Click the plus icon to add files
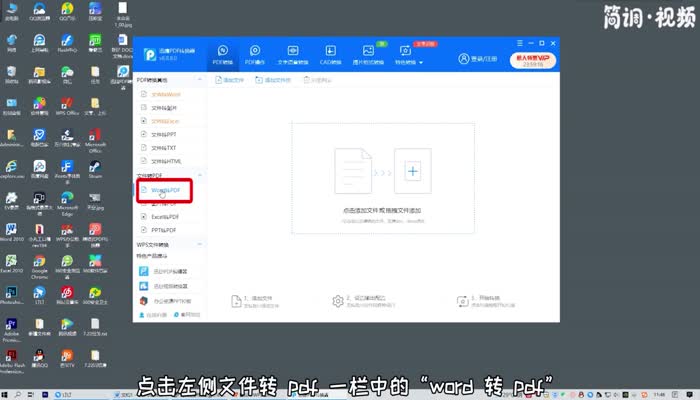The width and height of the screenshot is (700, 400). tap(412, 172)
